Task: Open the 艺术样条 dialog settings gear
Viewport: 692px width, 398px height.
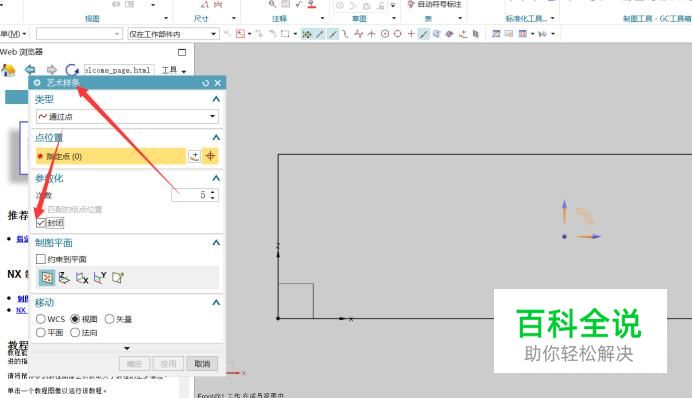Action: [37, 83]
